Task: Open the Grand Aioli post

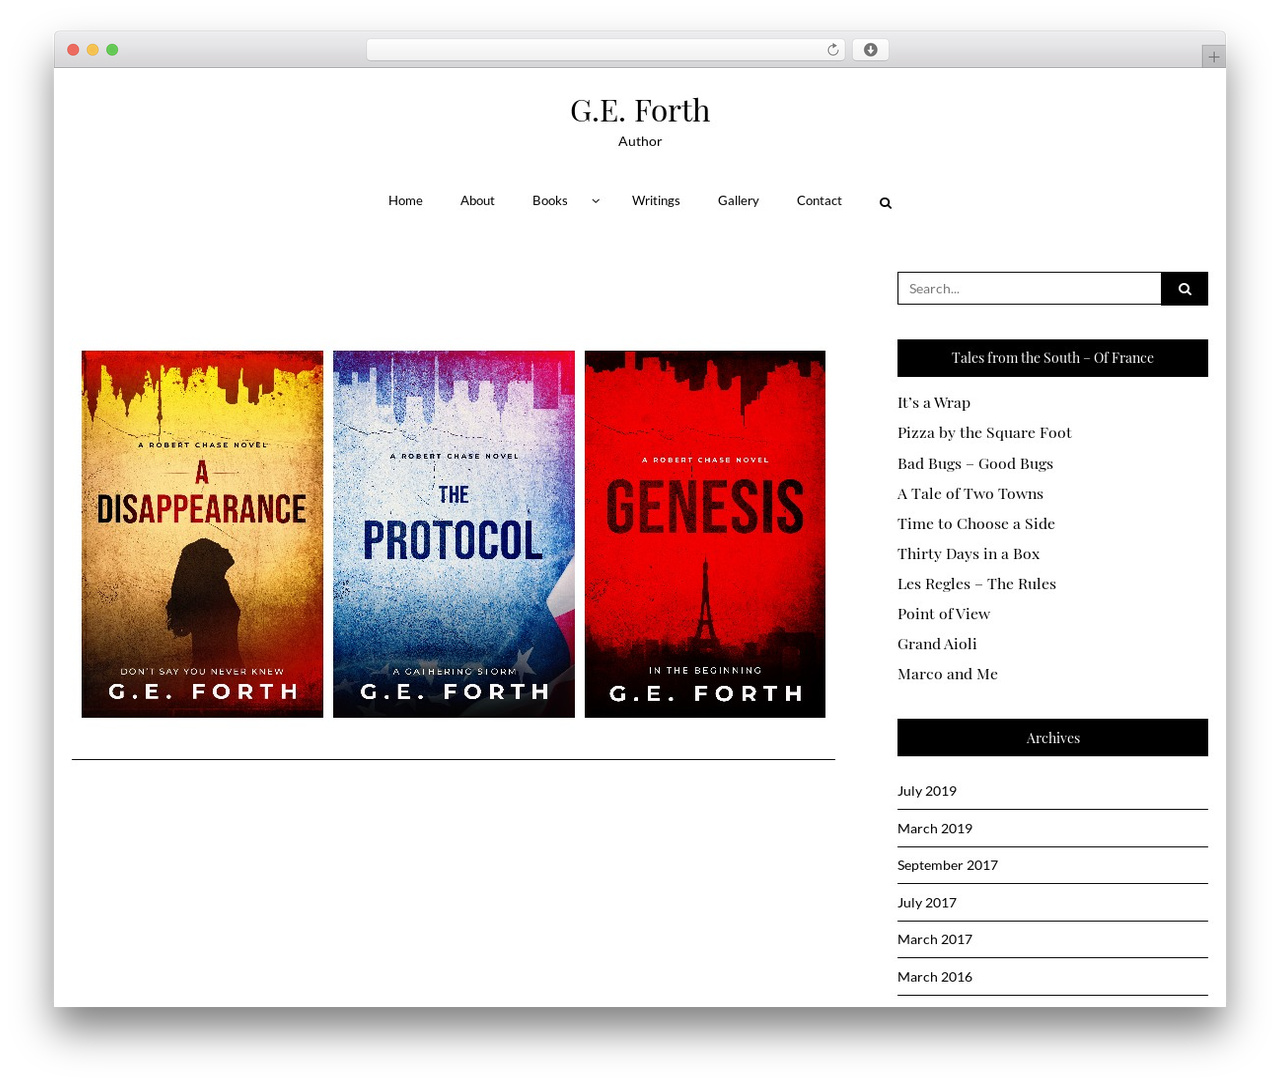Action: point(937,644)
